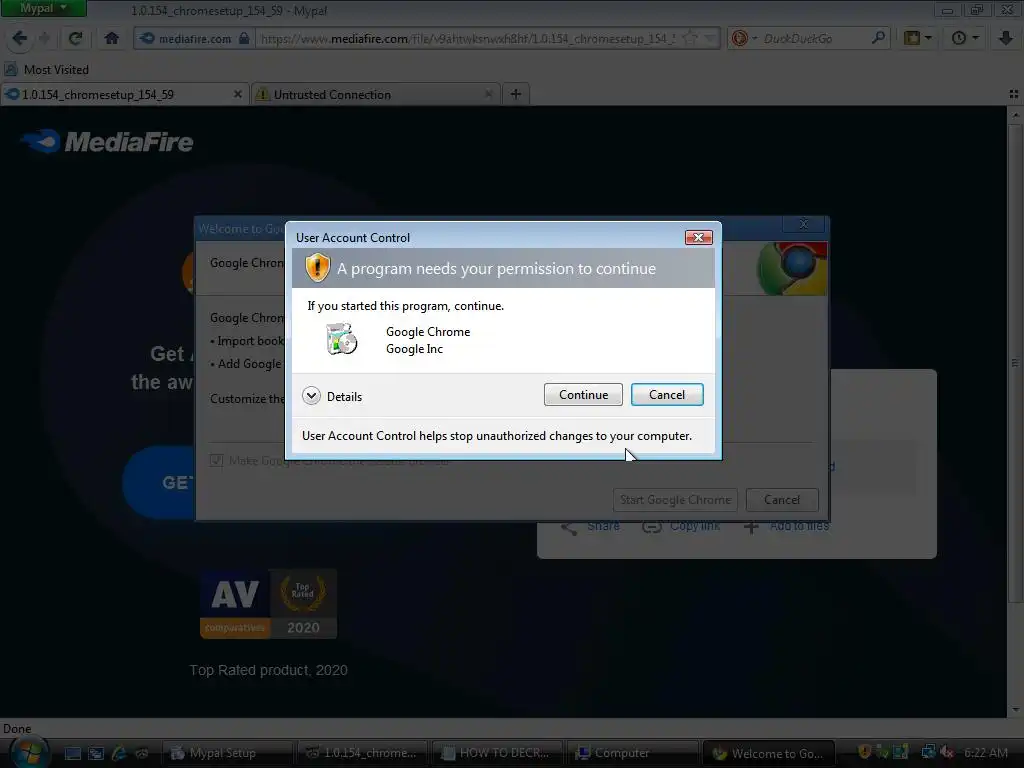
Task: Close the Untrusted Connection tab
Action: click(x=488, y=95)
